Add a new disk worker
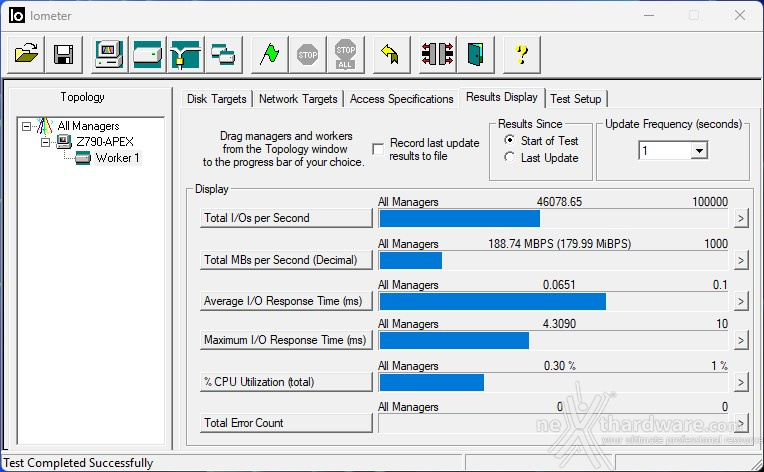This screenshot has width=764, height=472. (147, 54)
